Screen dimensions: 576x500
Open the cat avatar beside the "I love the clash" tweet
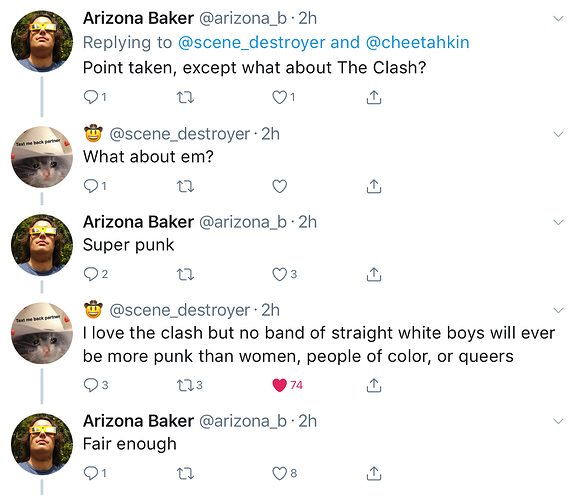pos(42,333)
